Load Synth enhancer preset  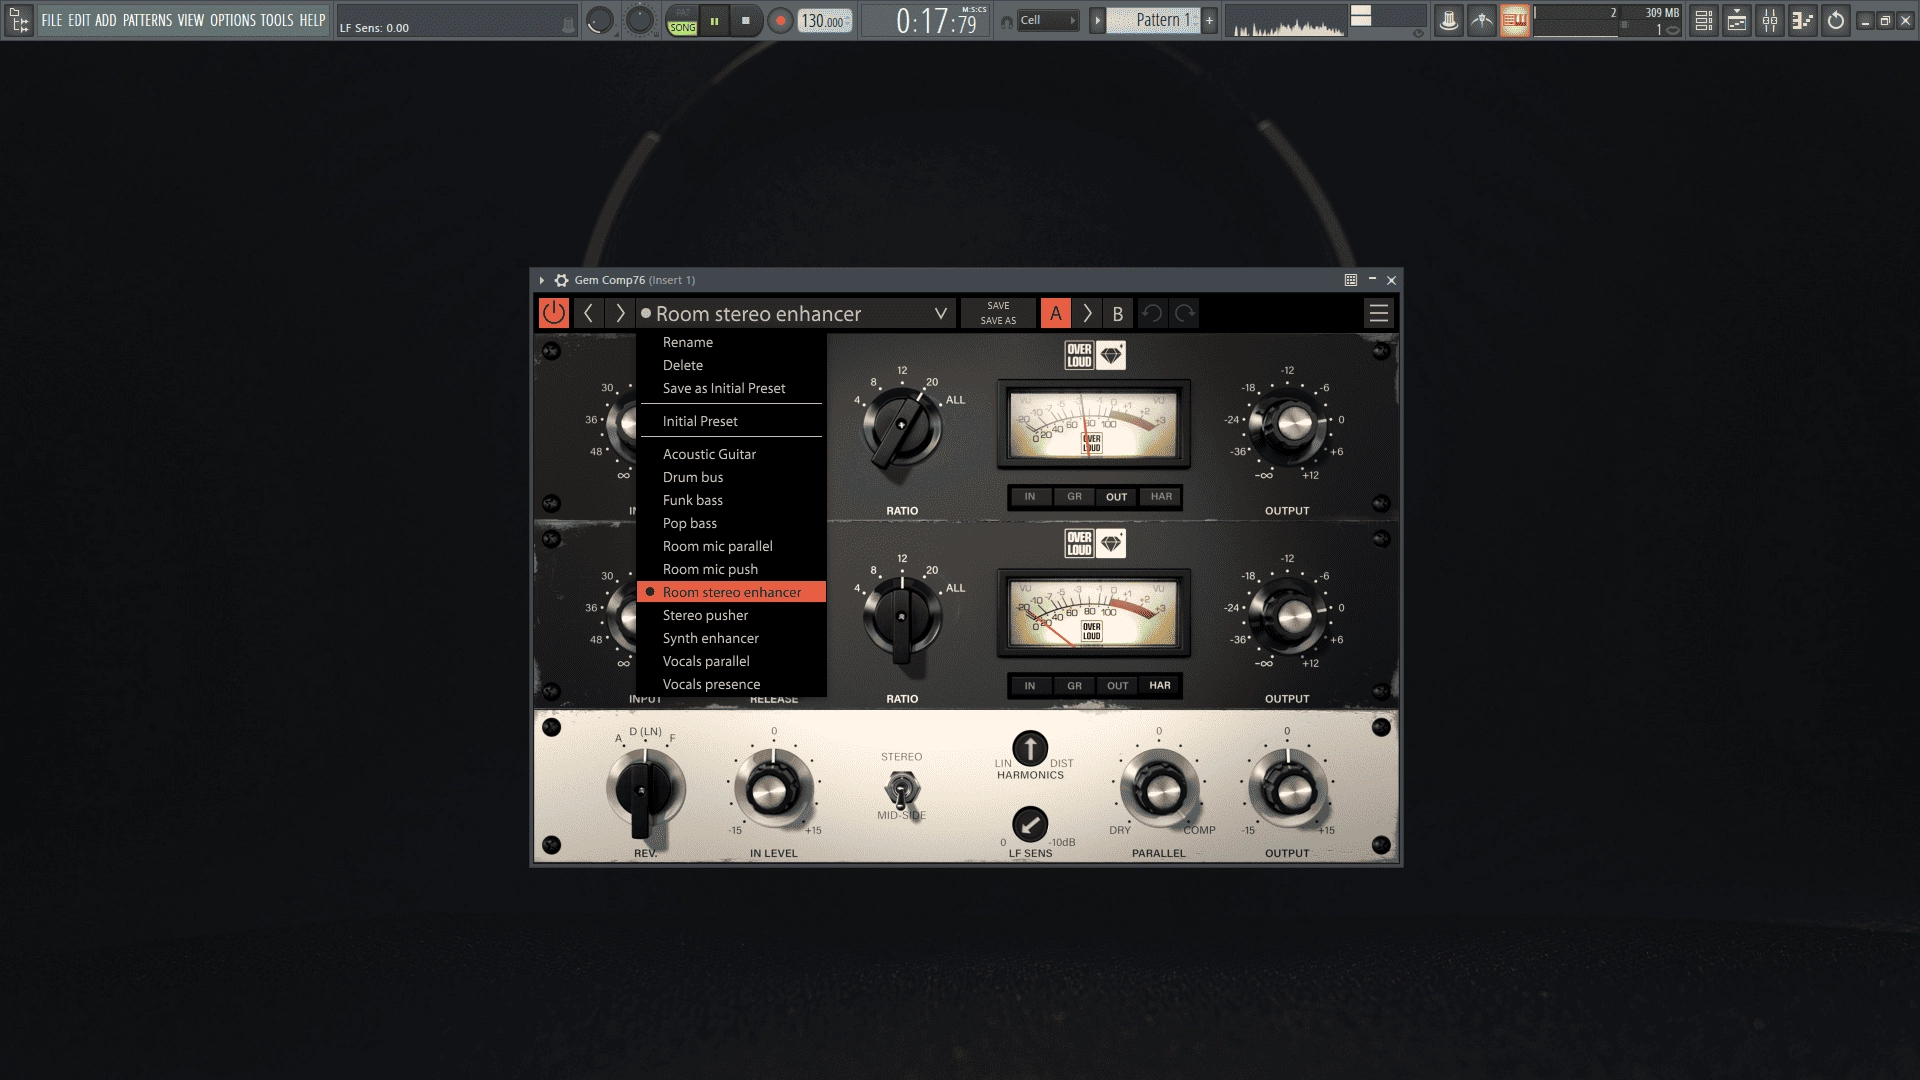pyautogui.click(x=731, y=638)
